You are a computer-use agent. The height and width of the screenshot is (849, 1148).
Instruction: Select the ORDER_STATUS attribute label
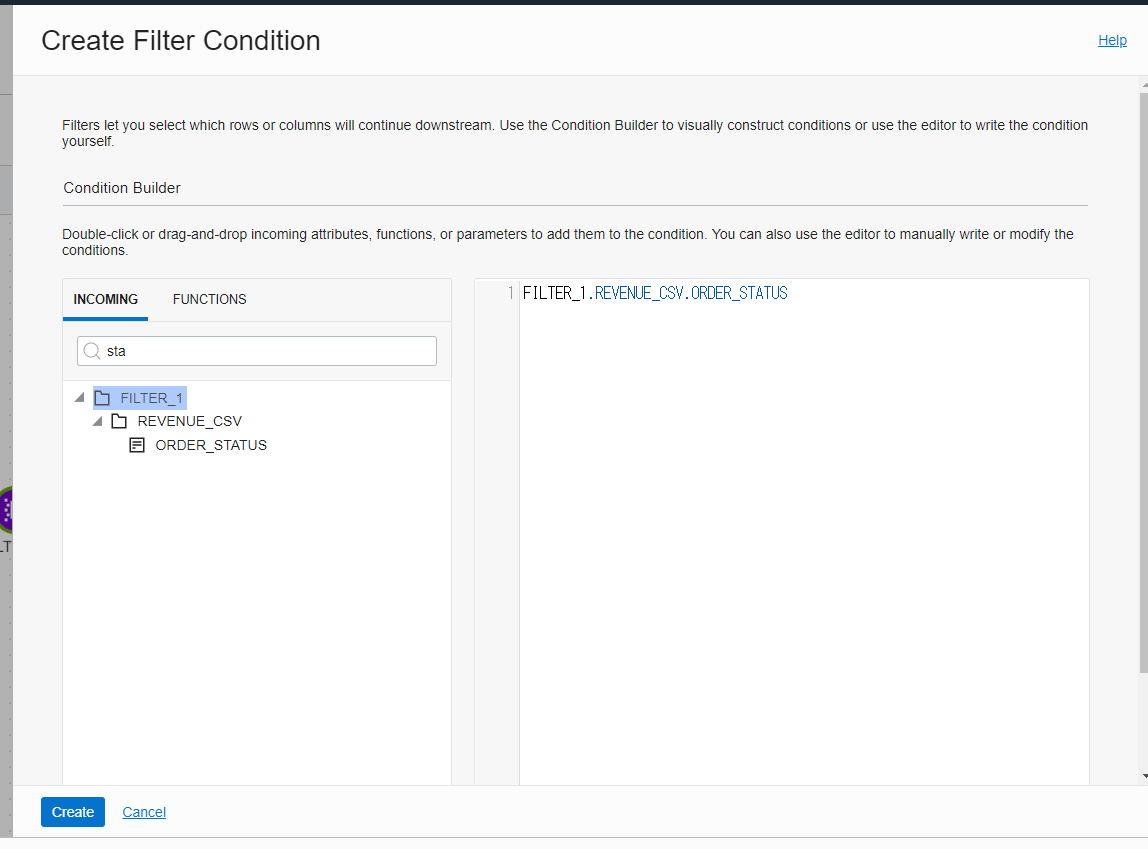(x=211, y=445)
